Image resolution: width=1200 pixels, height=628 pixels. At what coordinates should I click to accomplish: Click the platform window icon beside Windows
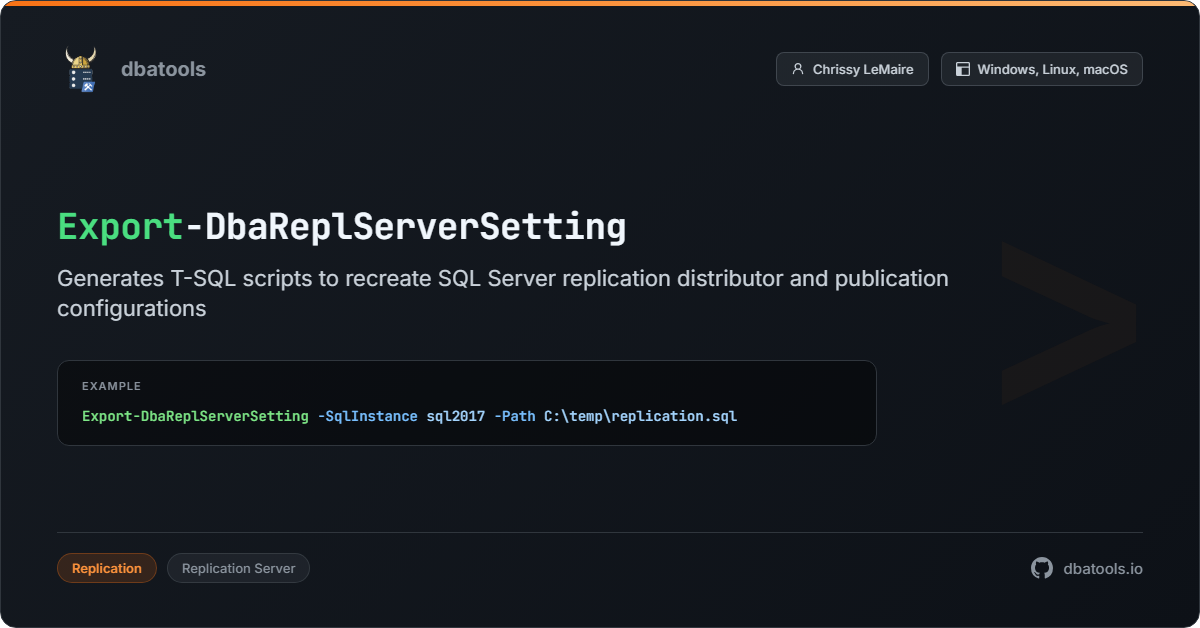963,69
